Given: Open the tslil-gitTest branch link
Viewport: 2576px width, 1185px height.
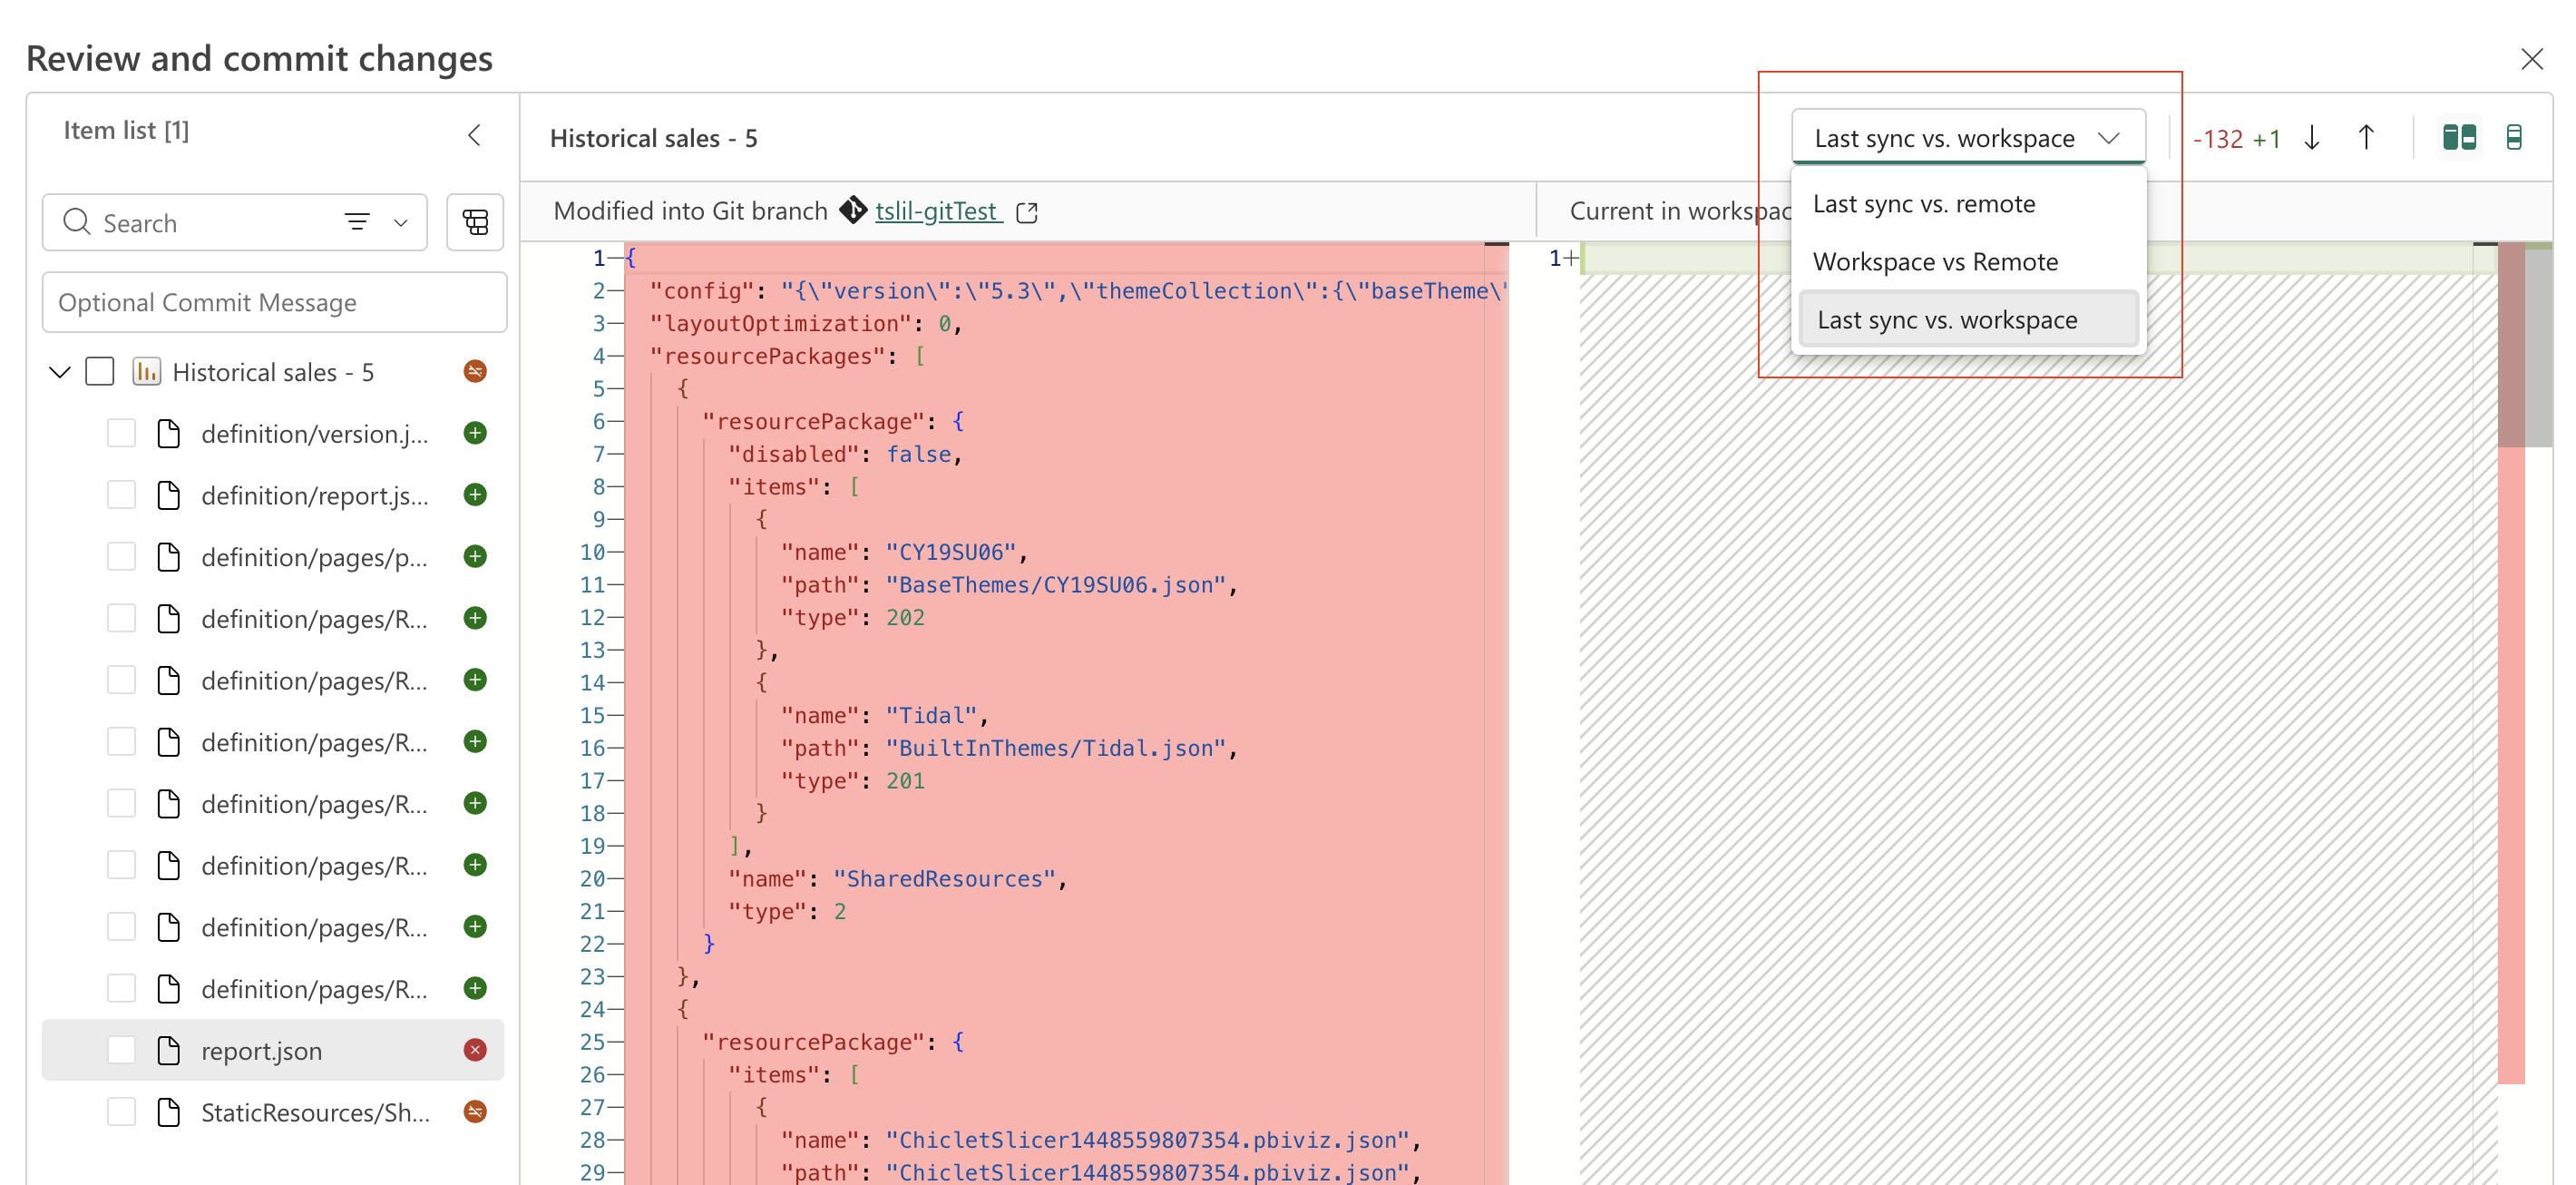Looking at the screenshot, I should [x=938, y=211].
